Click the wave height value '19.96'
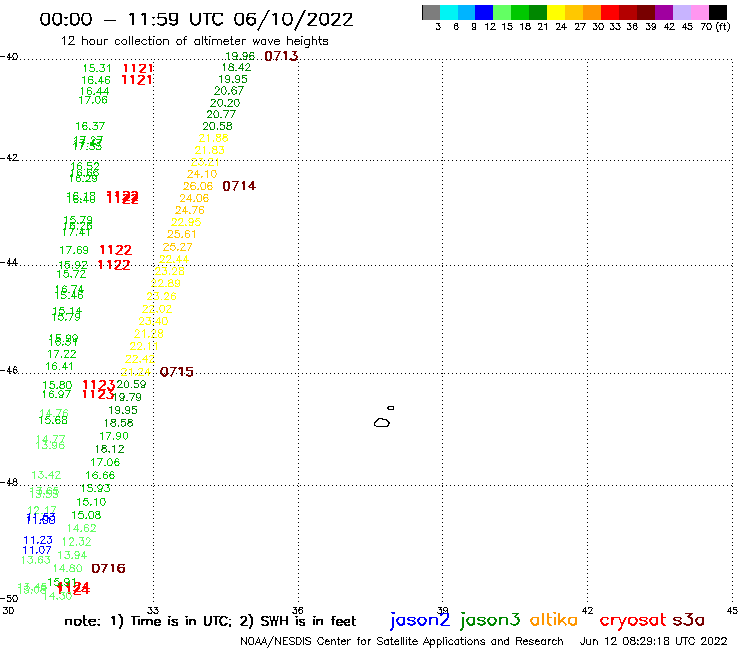Screen dimensions: 740x650 (240, 57)
